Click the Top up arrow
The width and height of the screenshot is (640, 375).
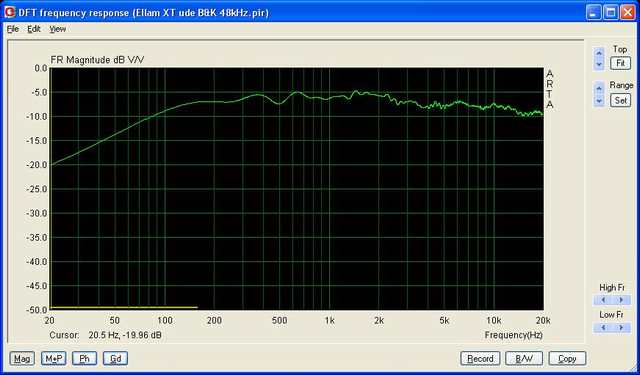[599, 53]
